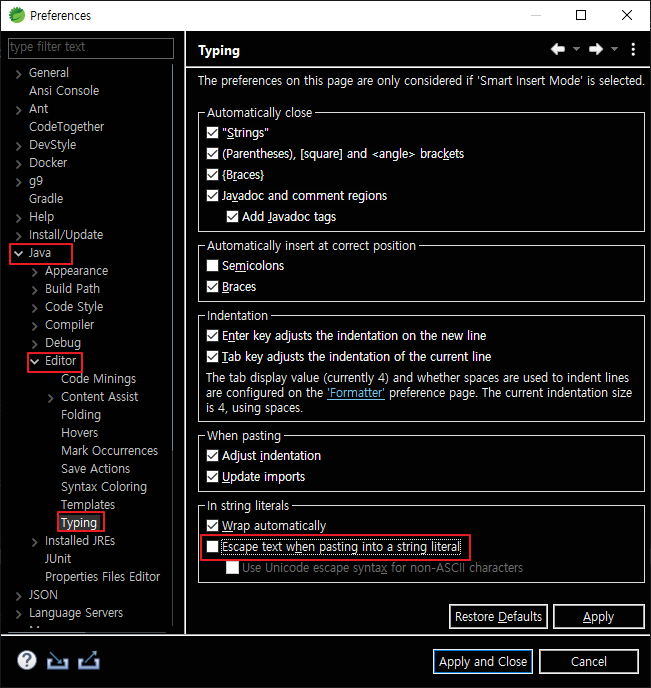Toggle the "Strings" auto-close checkbox
Viewport: 651px width, 688px height.
[x=212, y=133]
